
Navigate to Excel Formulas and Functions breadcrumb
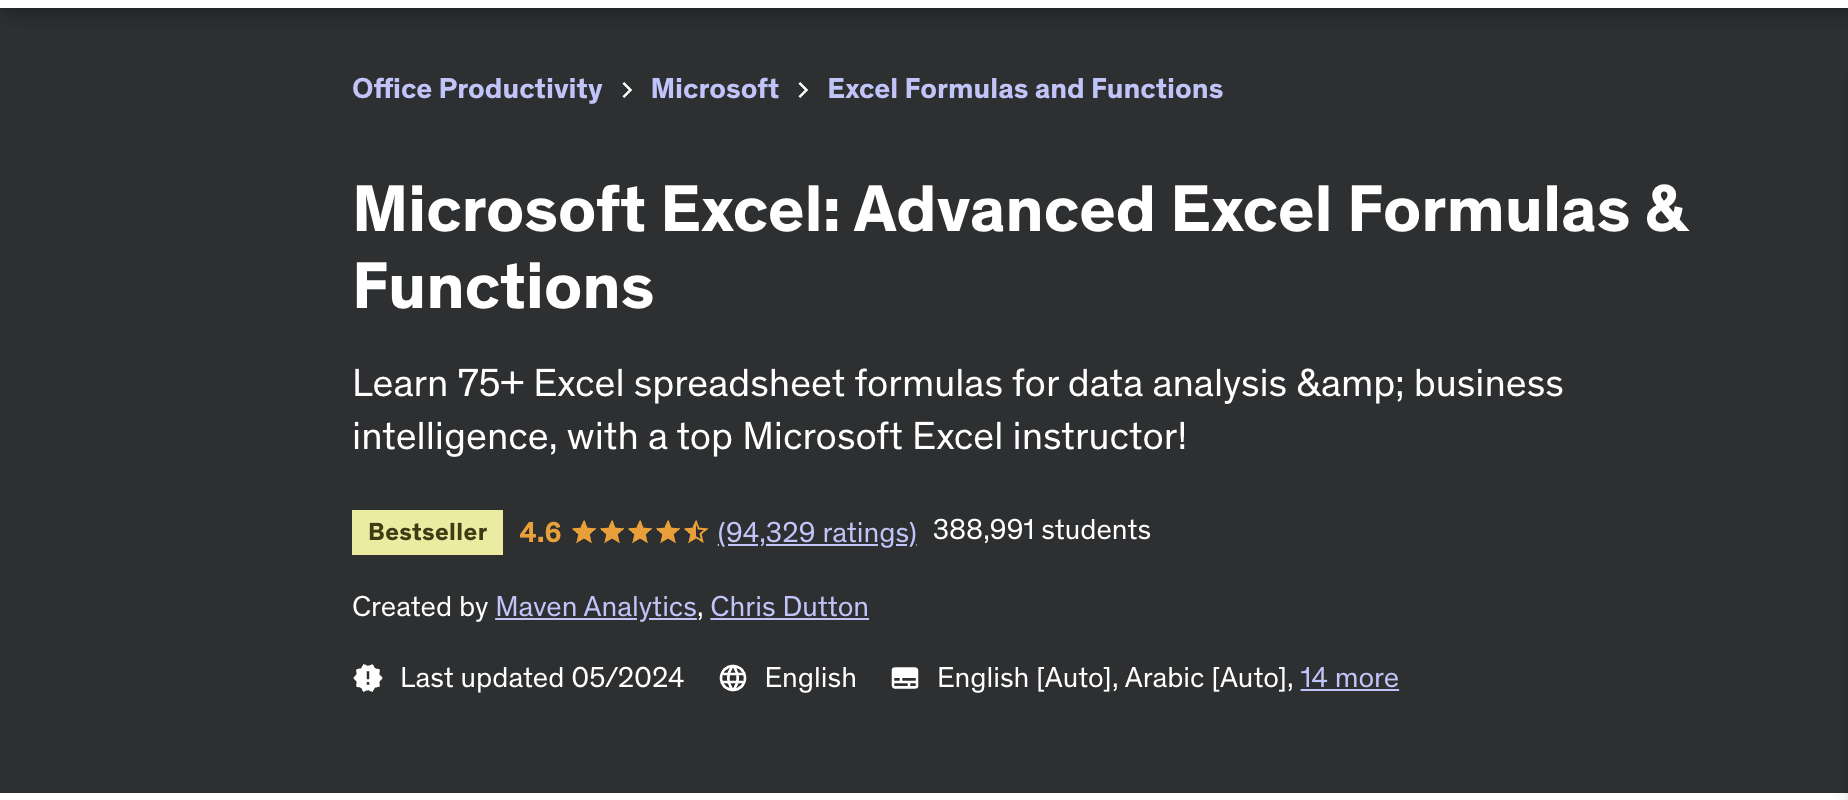coord(1025,89)
